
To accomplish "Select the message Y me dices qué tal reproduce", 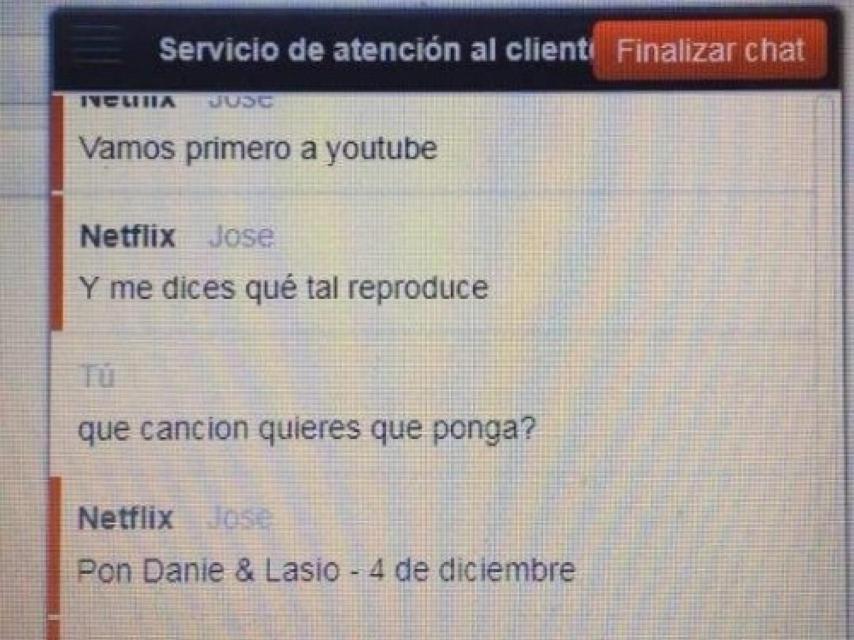I will point(283,288).
